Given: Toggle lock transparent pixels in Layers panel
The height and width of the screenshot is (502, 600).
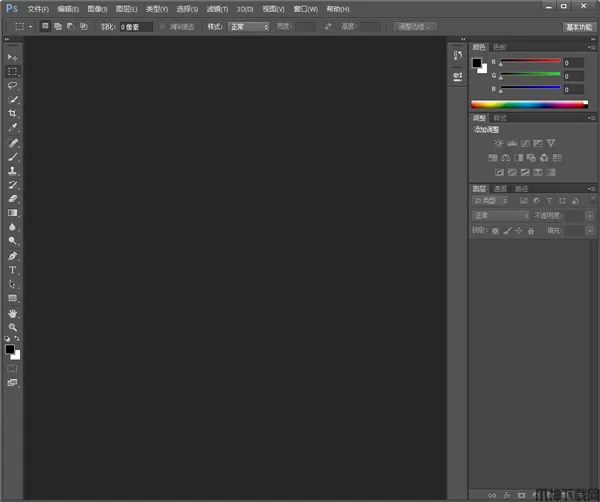Looking at the screenshot, I should pos(494,231).
